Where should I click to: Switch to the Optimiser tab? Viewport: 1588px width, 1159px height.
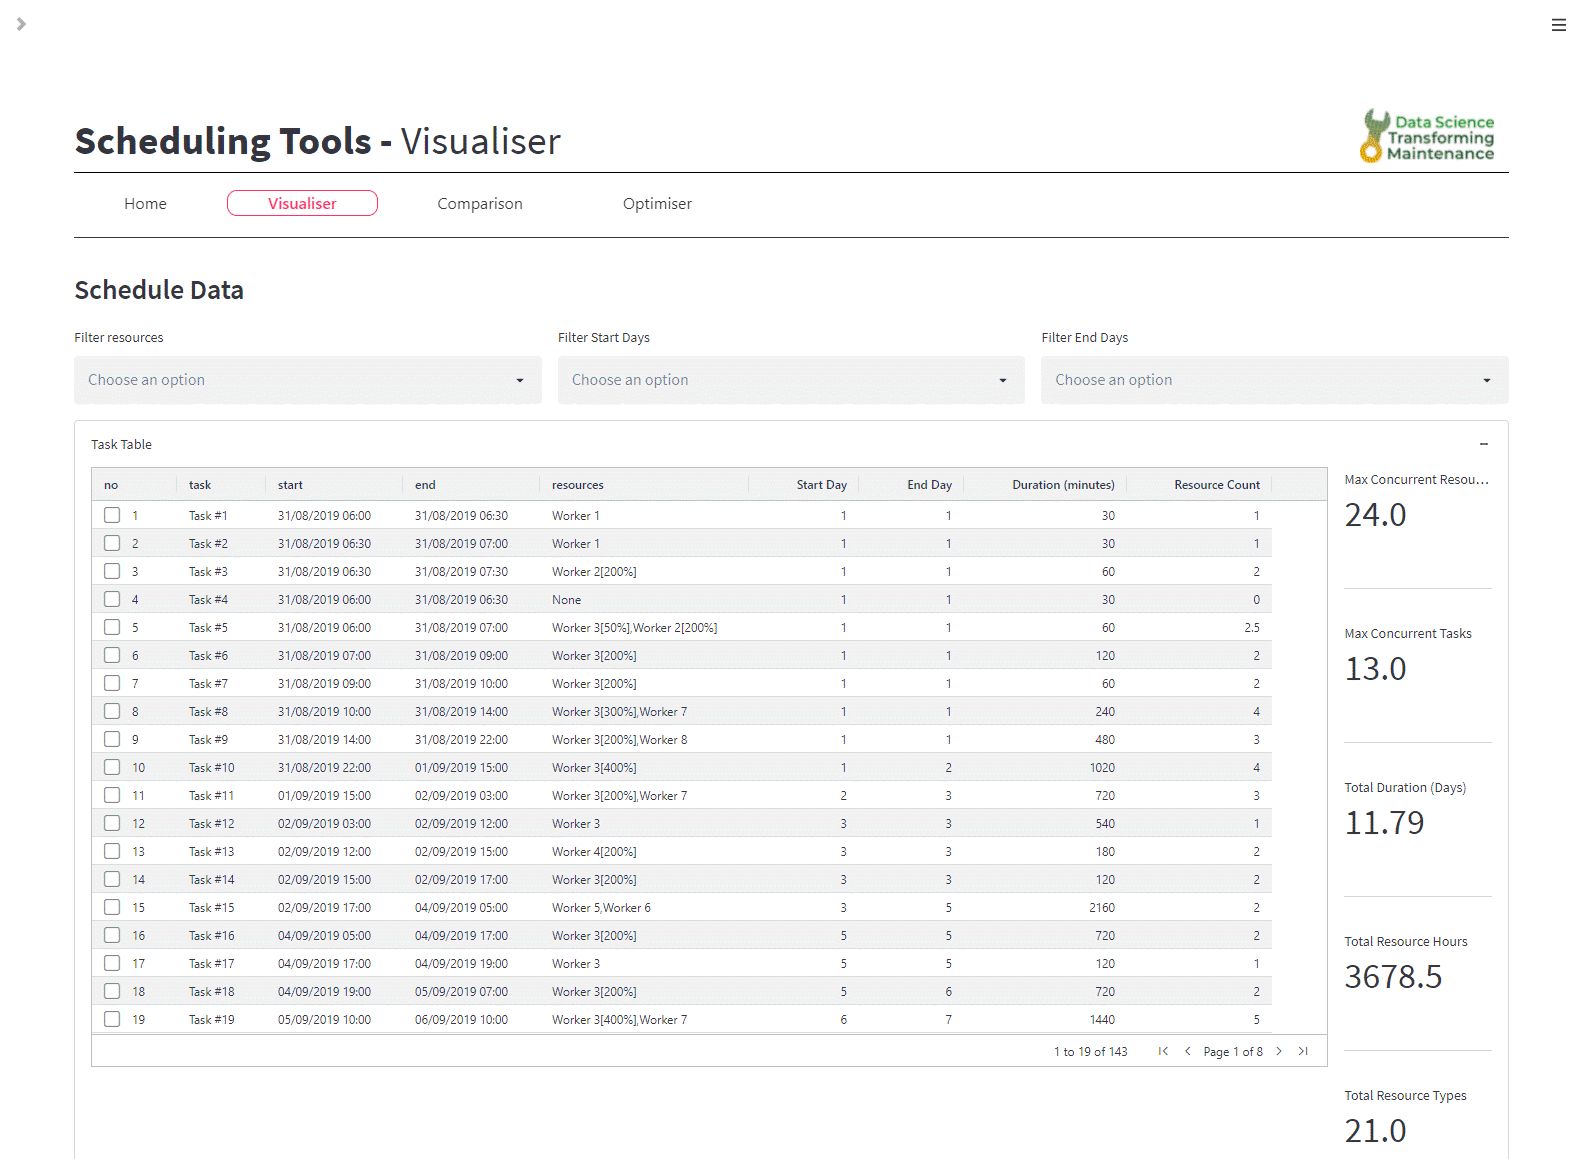(x=657, y=203)
